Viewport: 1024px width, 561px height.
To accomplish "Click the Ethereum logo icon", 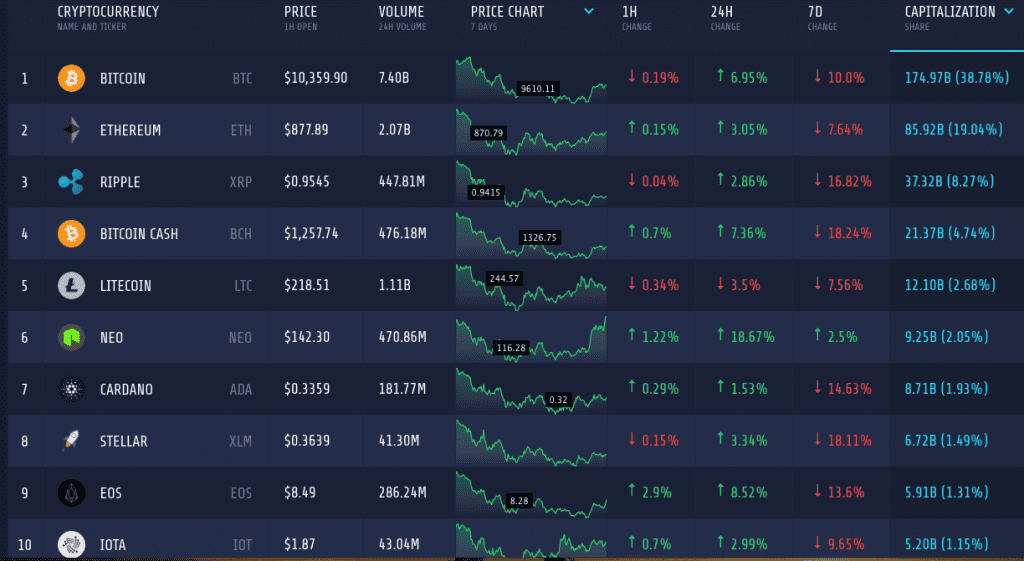I will pos(71,130).
